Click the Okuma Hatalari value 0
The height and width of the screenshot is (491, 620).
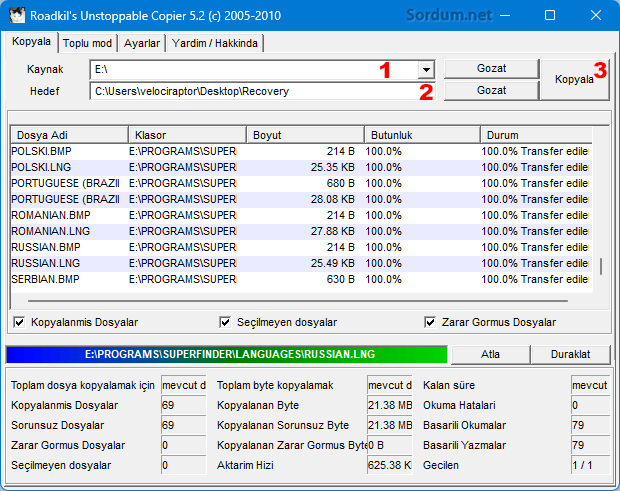point(590,405)
